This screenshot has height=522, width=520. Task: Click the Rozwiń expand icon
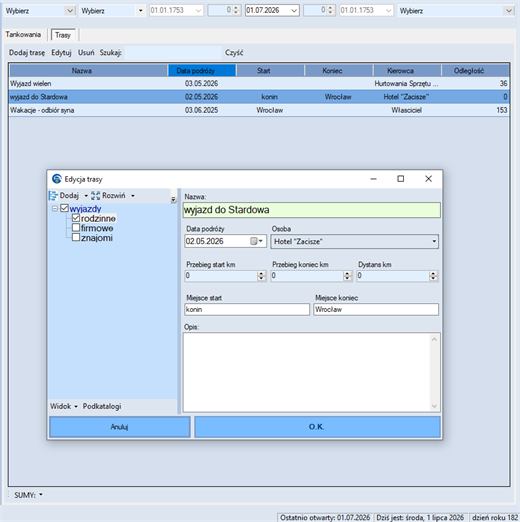coord(96,196)
